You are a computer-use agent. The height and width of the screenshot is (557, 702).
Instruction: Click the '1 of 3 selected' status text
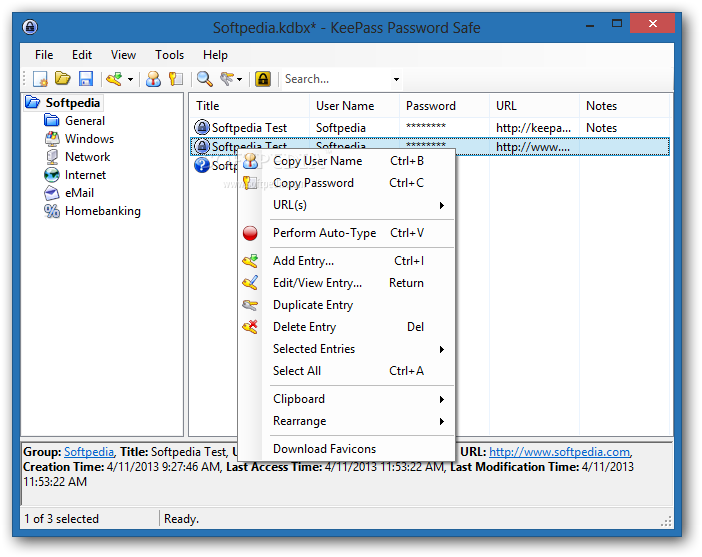[61, 519]
